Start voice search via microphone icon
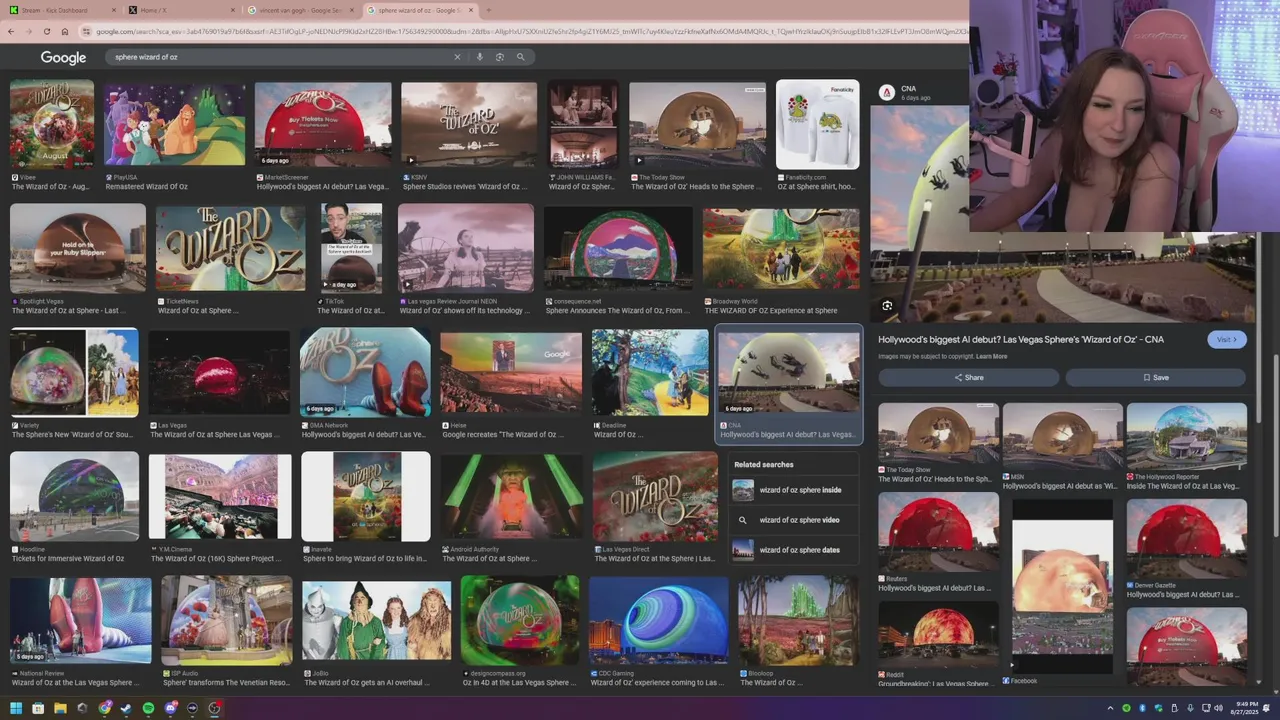 point(480,57)
